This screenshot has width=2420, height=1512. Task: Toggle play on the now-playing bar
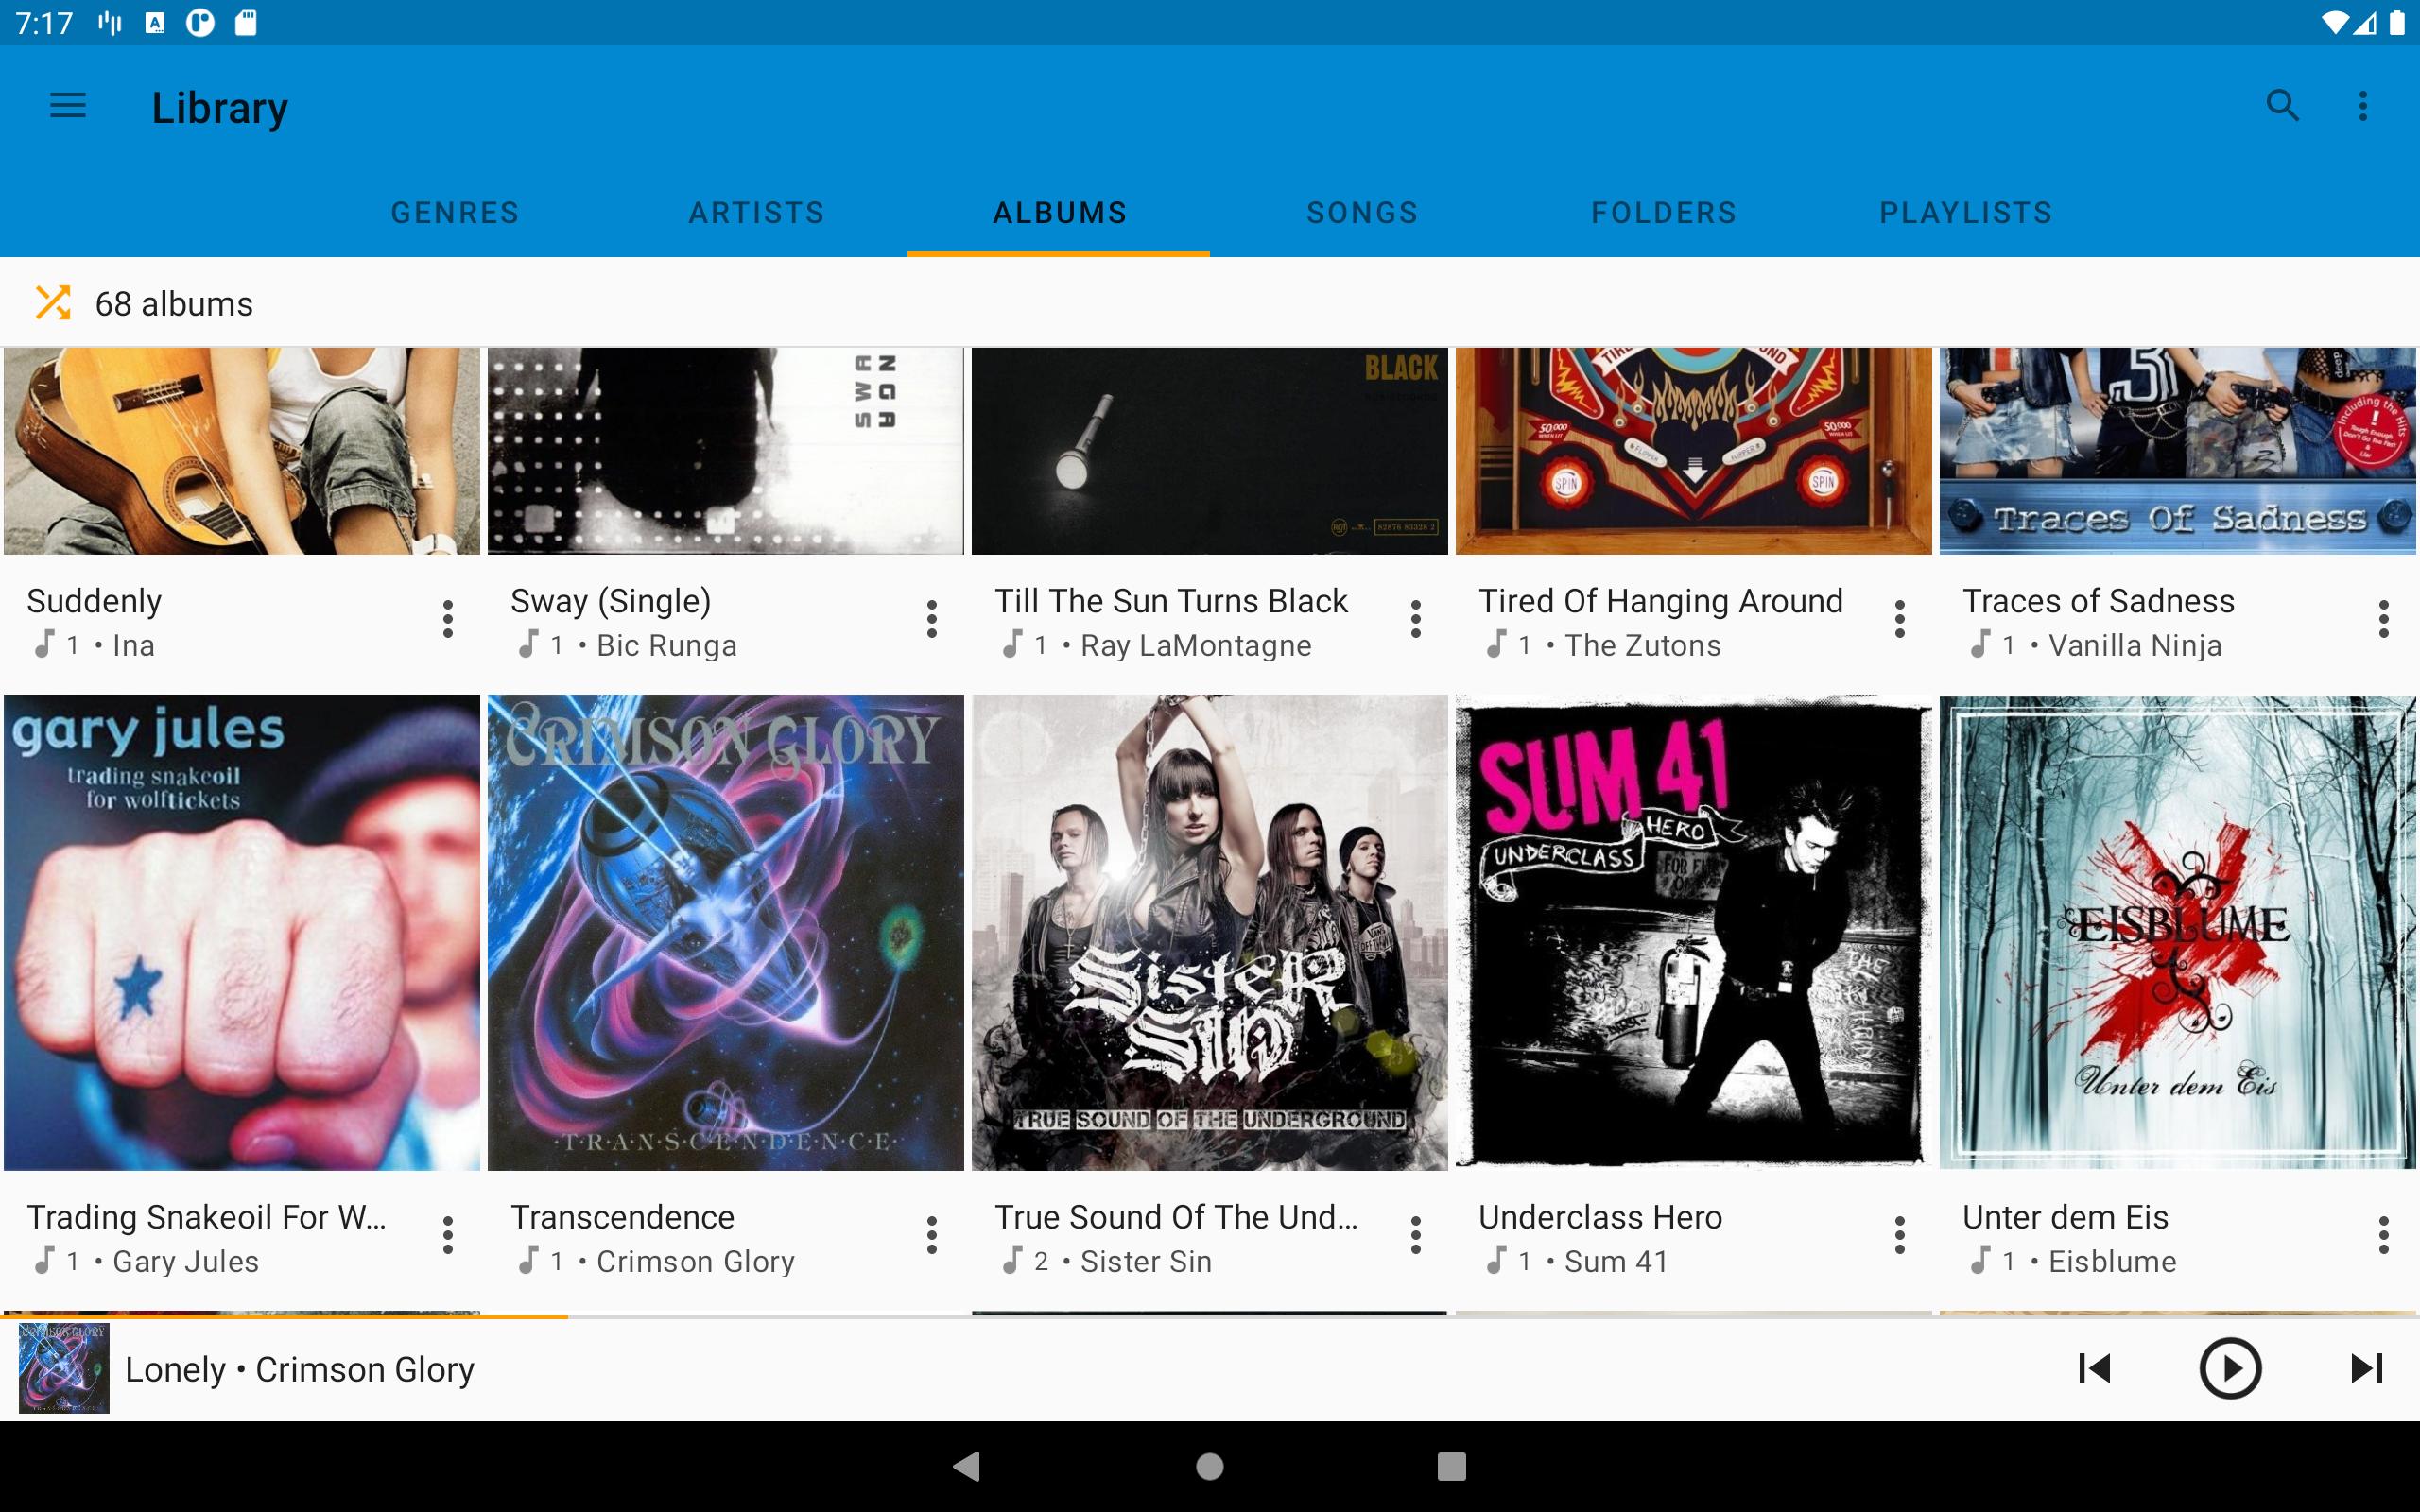pyautogui.click(x=2230, y=1369)
